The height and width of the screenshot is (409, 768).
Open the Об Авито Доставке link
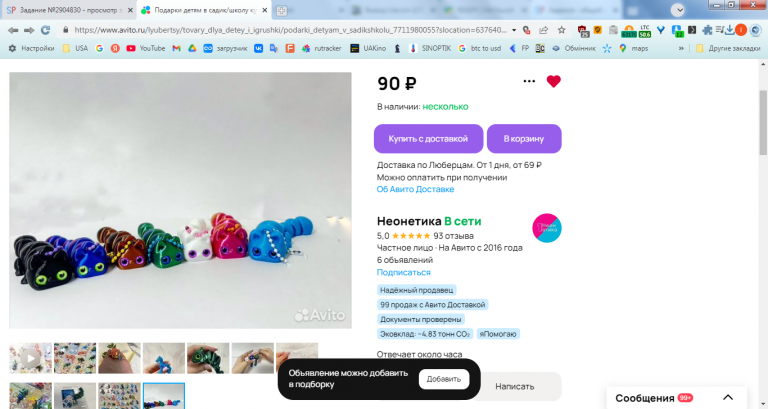[415, 190]
